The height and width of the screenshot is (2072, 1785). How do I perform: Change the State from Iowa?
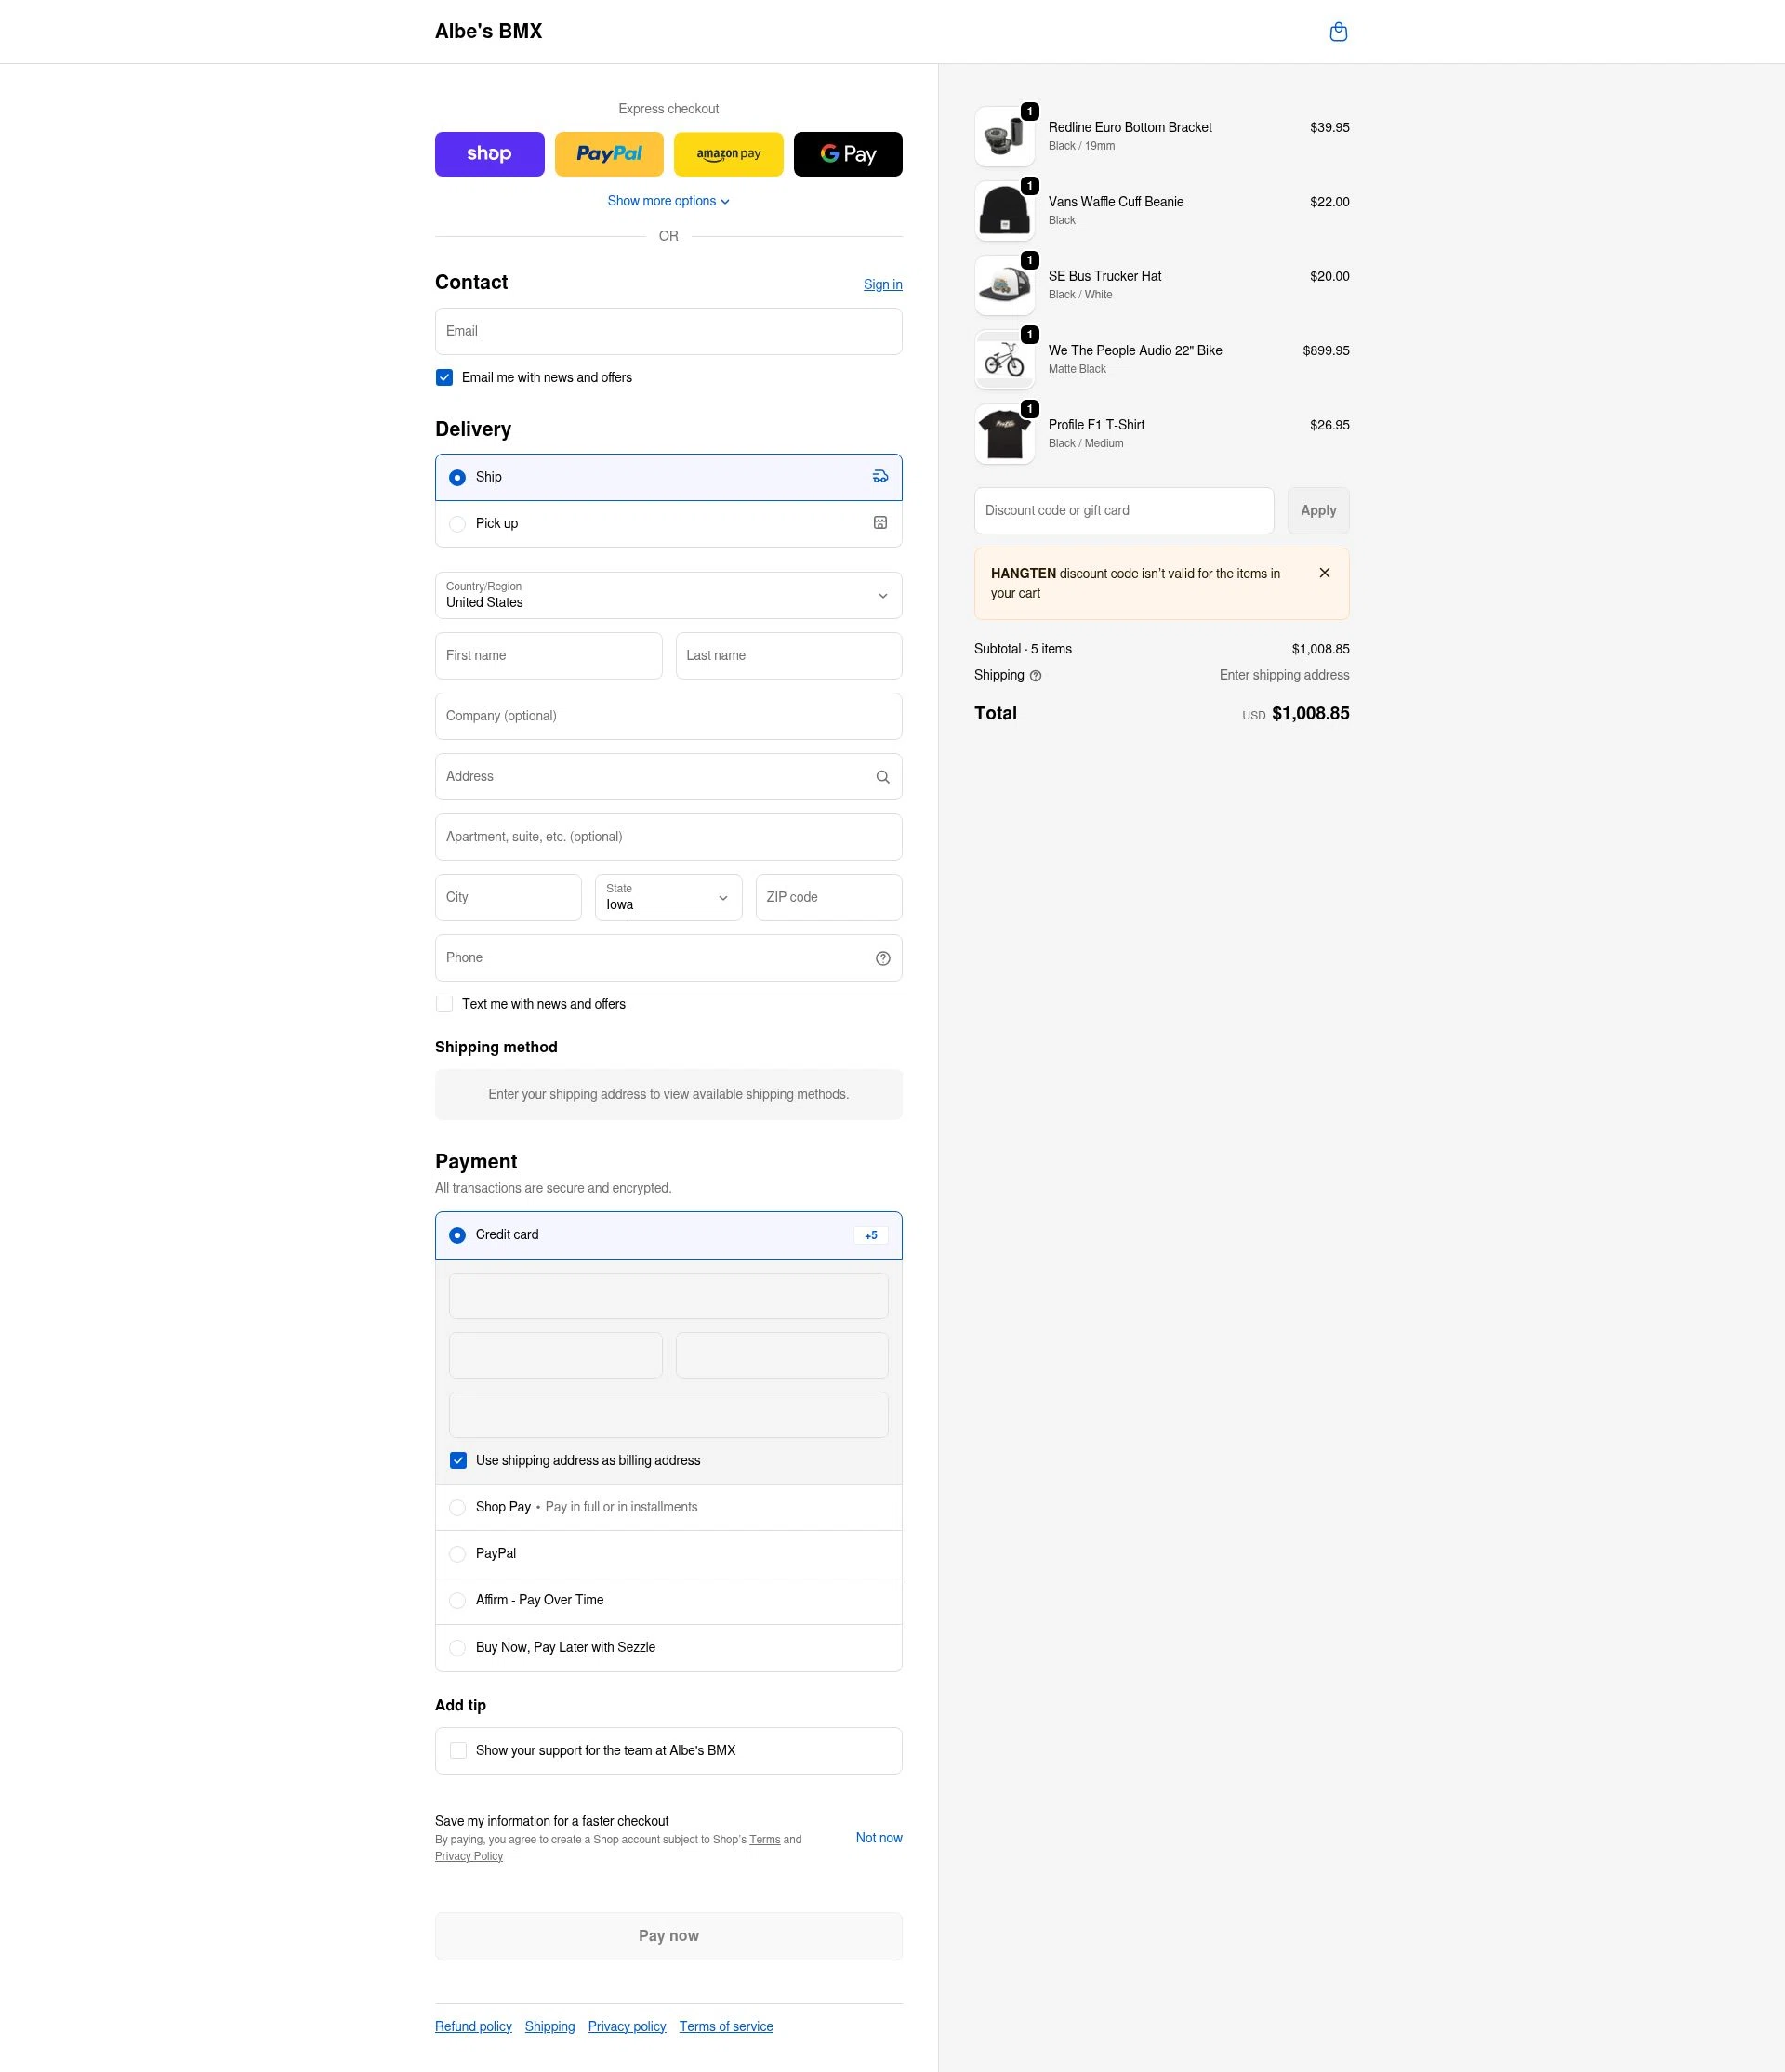pos(668,897)
